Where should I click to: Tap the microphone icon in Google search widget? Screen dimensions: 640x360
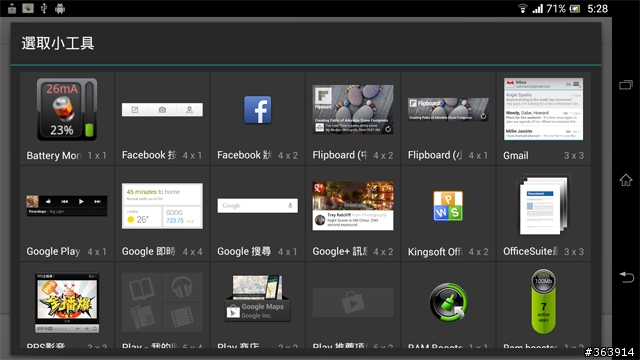[290, 206]
